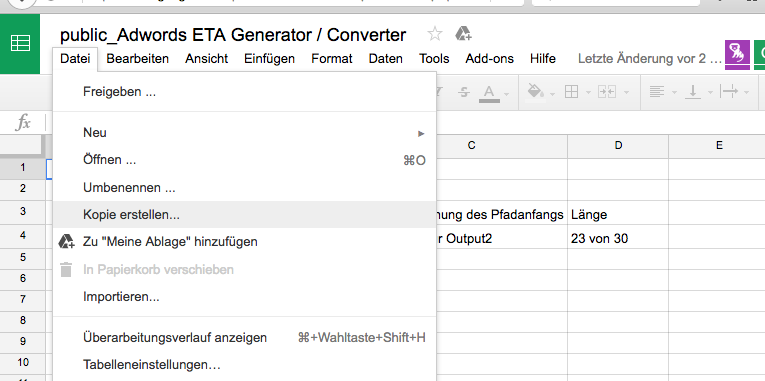Screen dimensions: 765x381
Task: Click the document title text
Action: (x=233, y=35)
